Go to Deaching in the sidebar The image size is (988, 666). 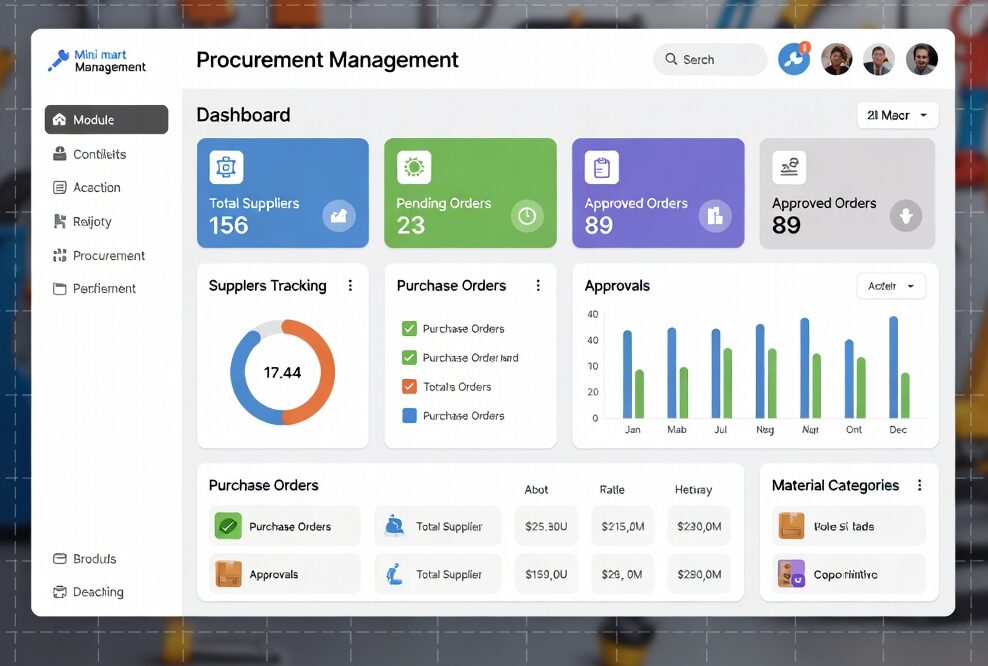coord(97,592)
